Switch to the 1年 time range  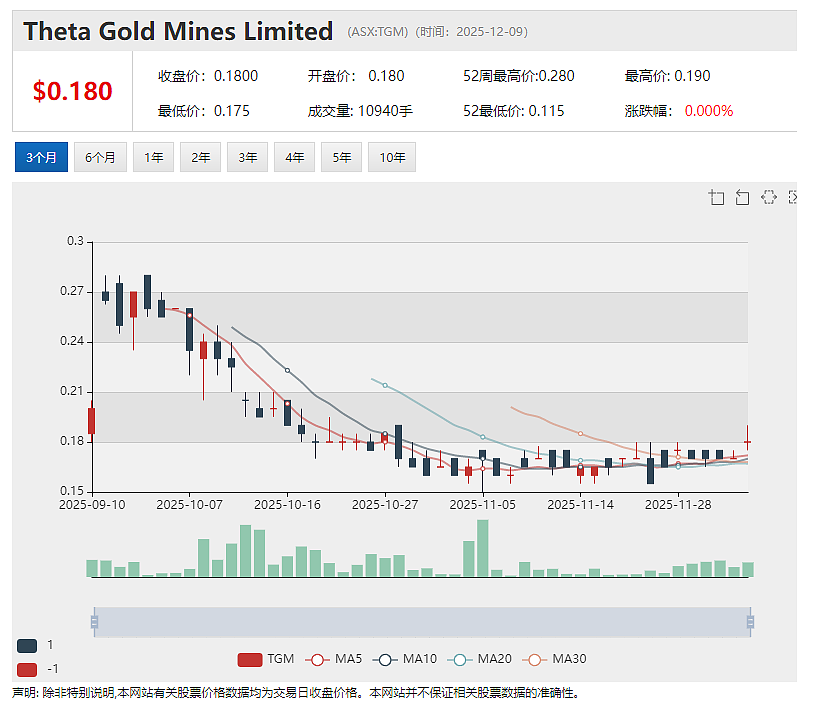tap(153, 157)
